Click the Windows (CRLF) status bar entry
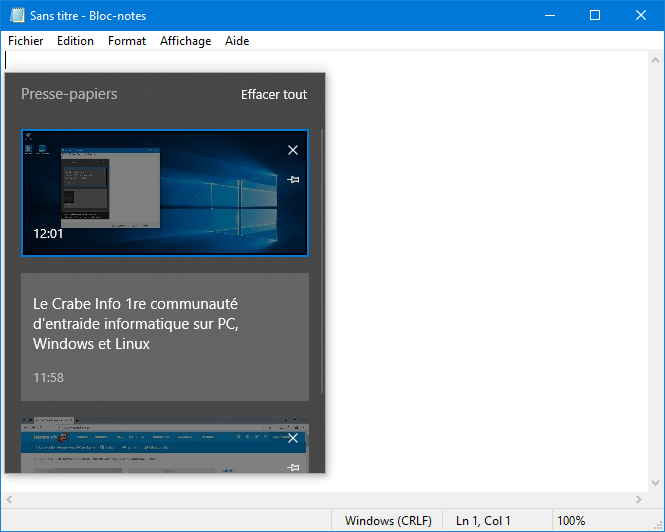This screenshot has height=532, width=665. click(x=388, y=521)
